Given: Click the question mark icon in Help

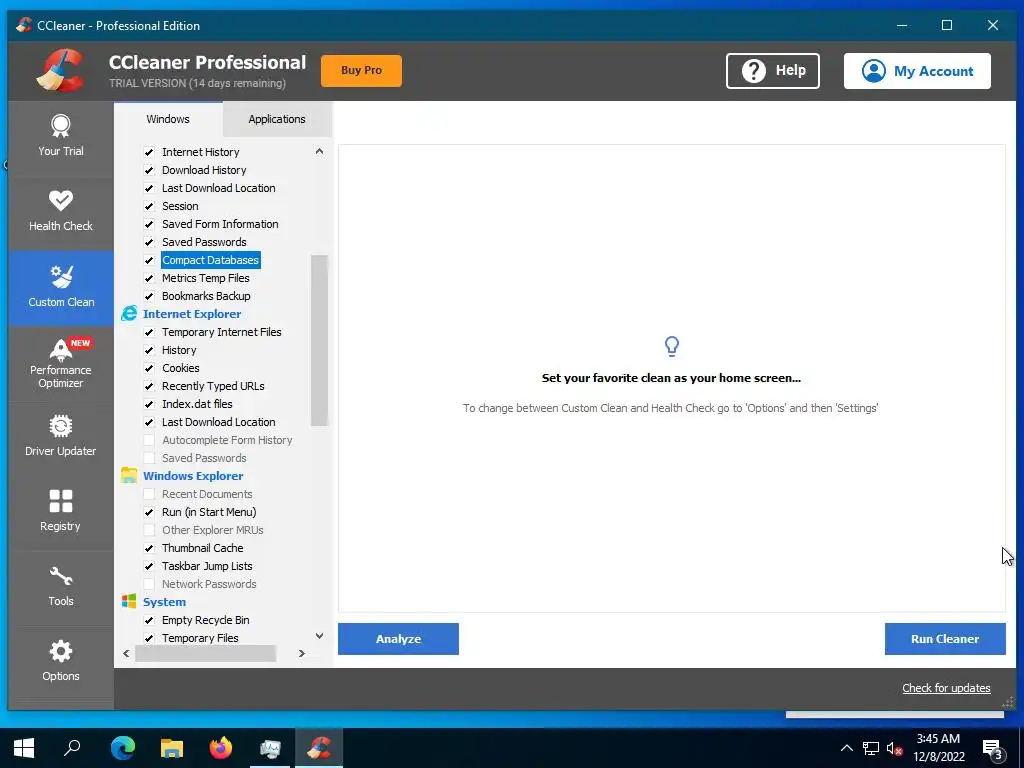Looking at the screenshot, I should click(x=754, y=71).
